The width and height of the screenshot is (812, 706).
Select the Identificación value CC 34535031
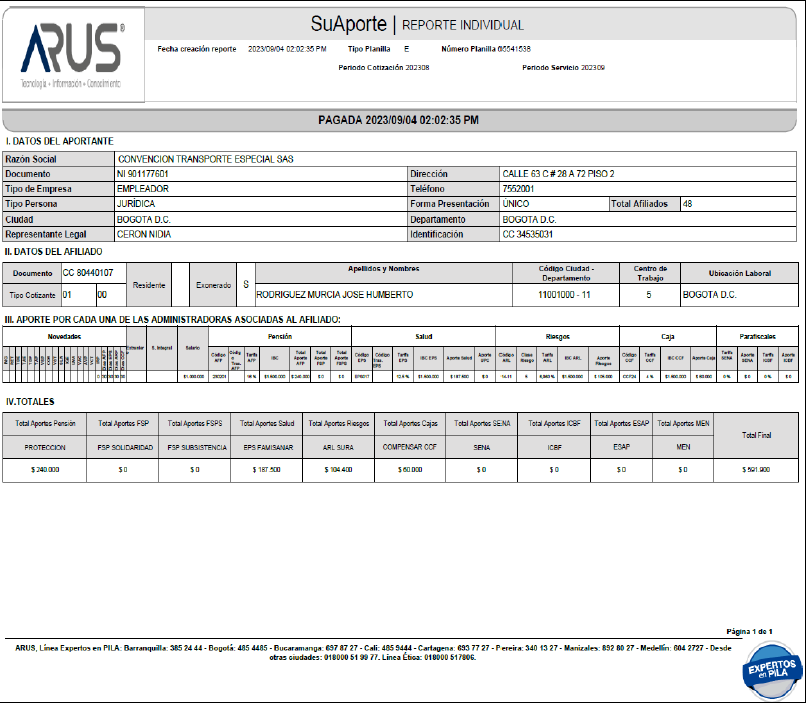528,234
